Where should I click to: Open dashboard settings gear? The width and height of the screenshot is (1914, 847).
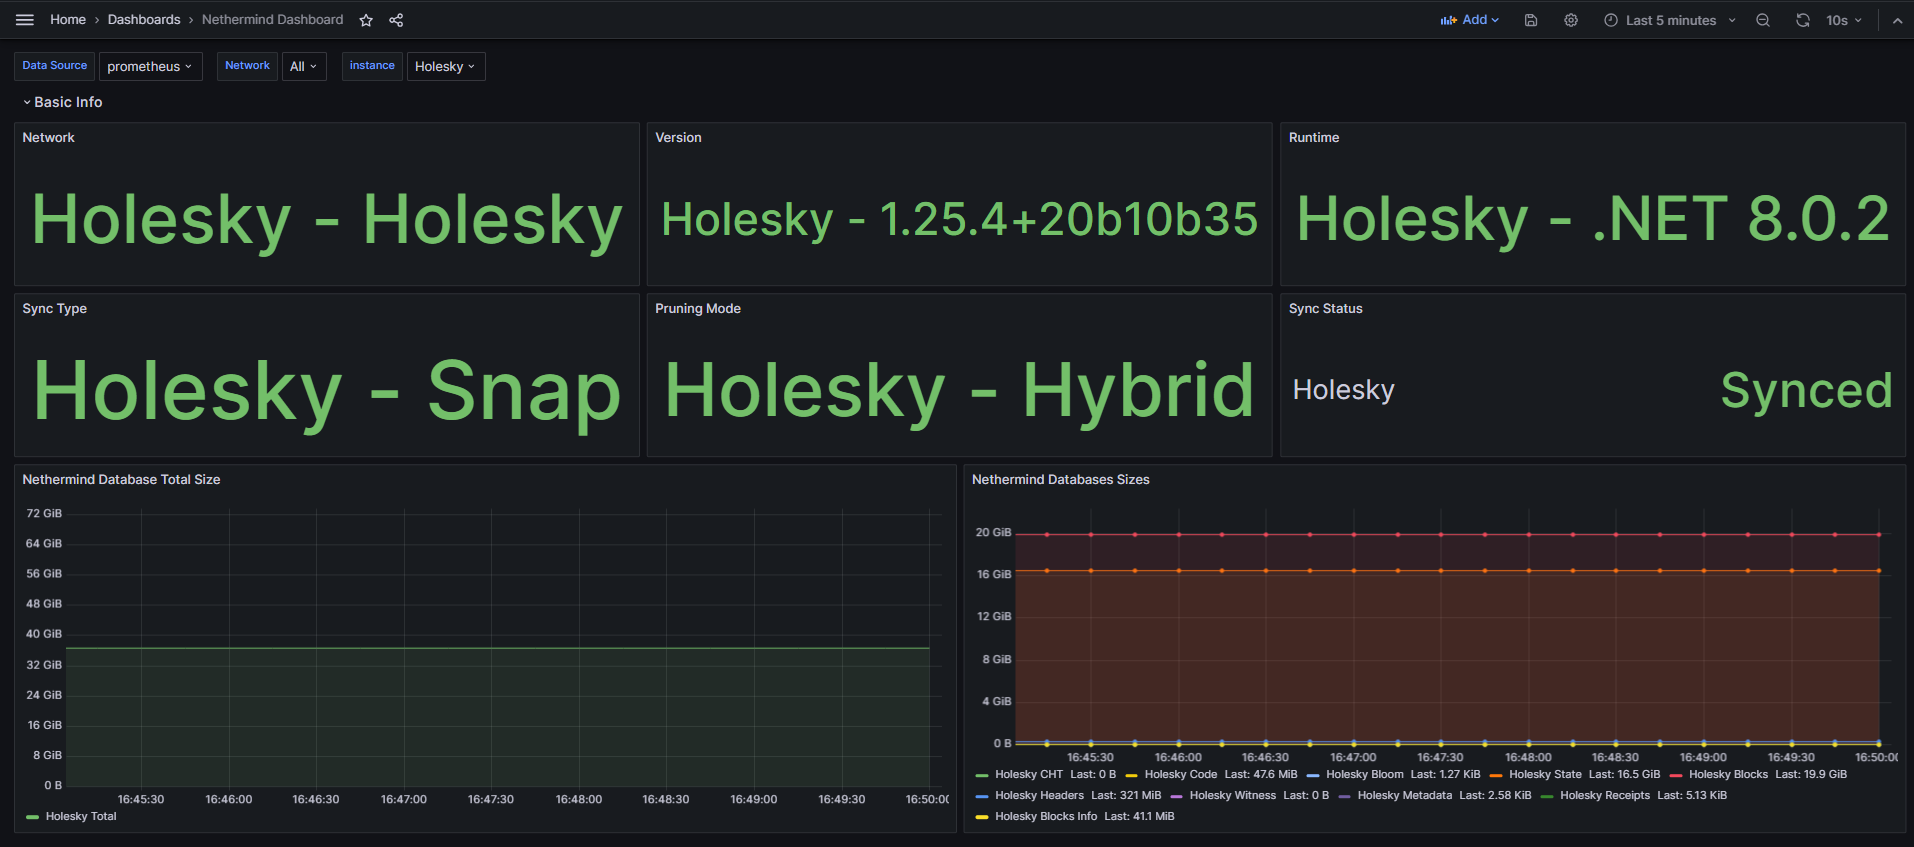pos(1571,20)
